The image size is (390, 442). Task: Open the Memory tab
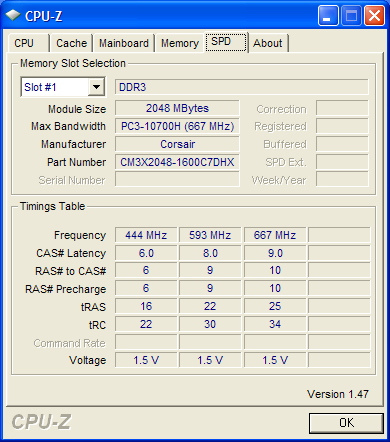[180, 43]
